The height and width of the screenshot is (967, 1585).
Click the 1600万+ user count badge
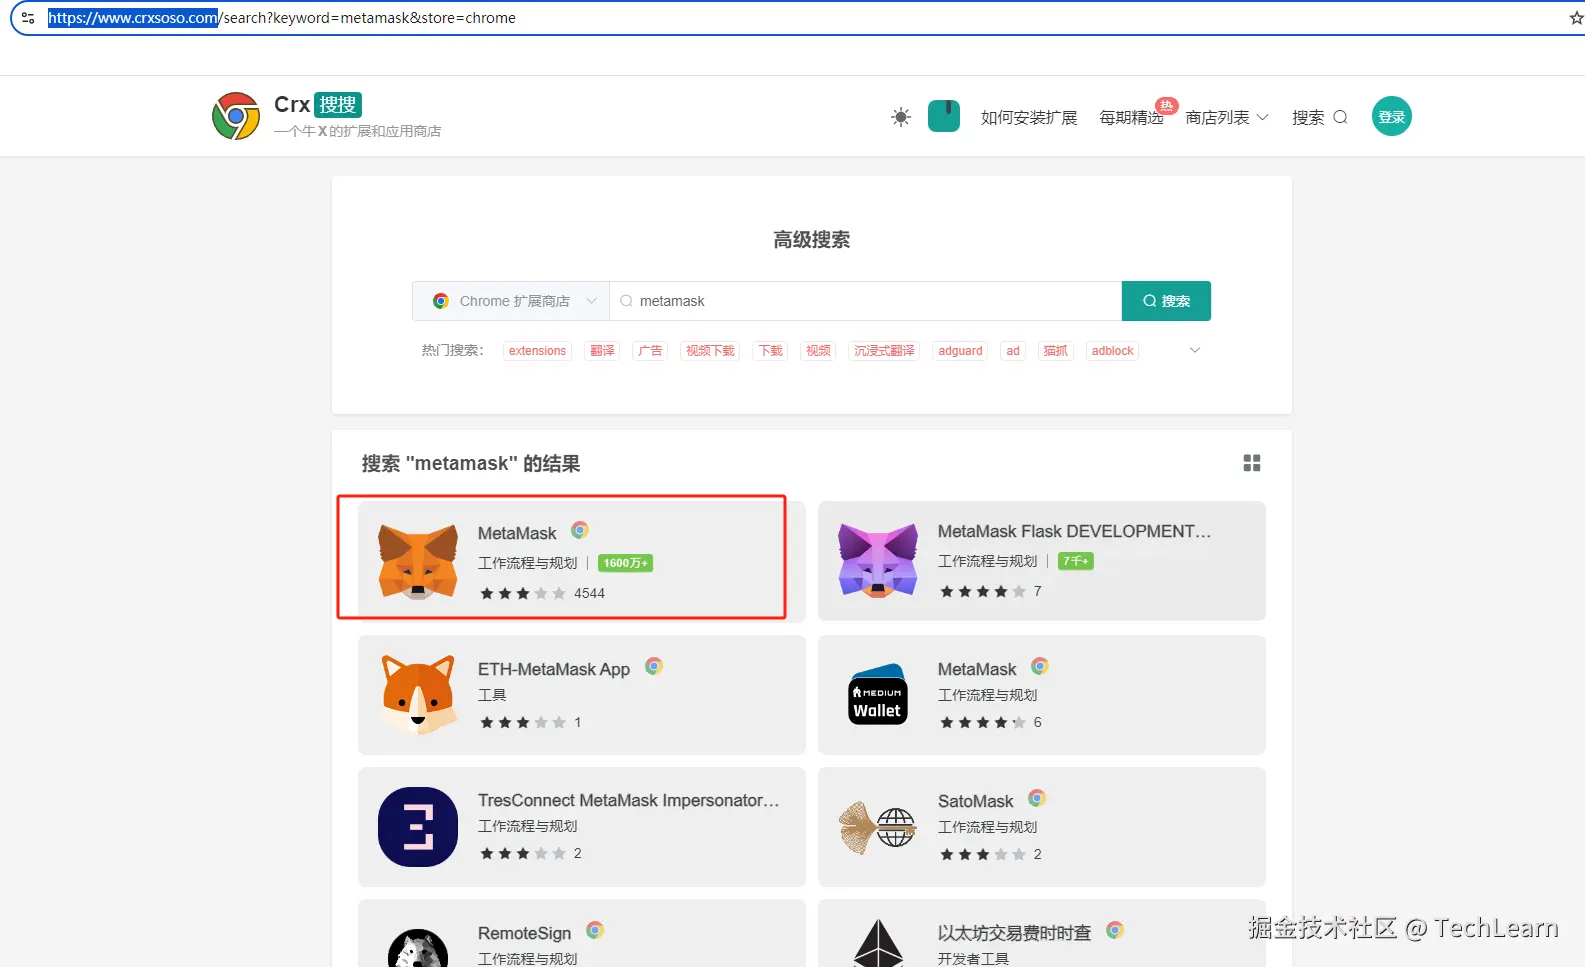[626, 563]
